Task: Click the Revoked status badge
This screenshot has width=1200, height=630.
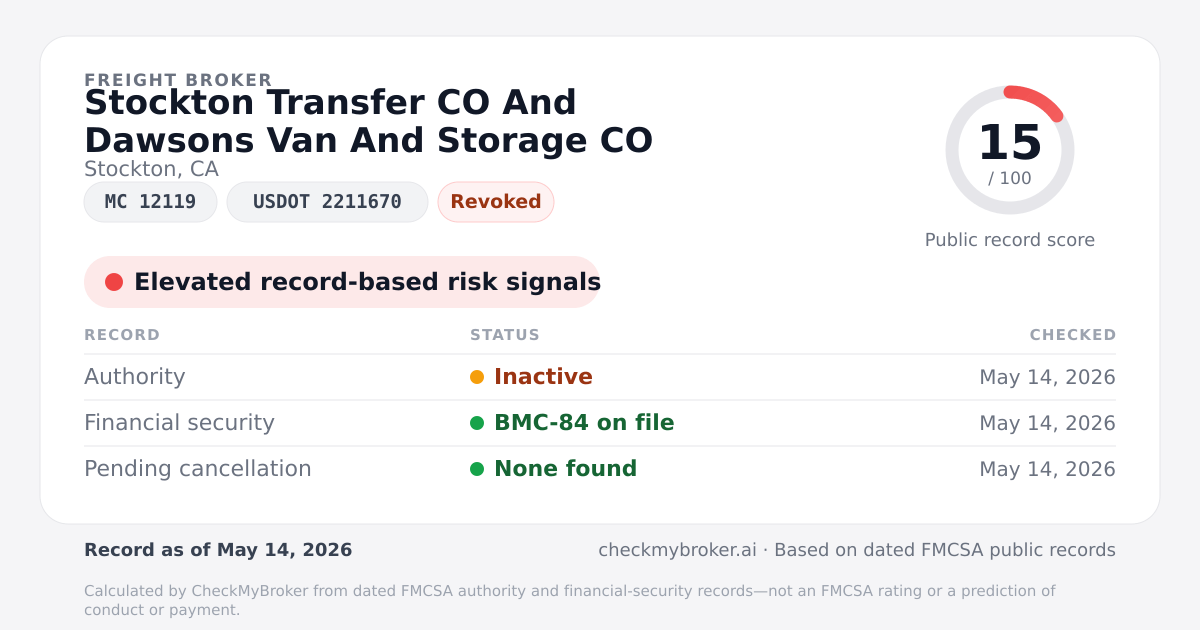Action: pos(496,202)
